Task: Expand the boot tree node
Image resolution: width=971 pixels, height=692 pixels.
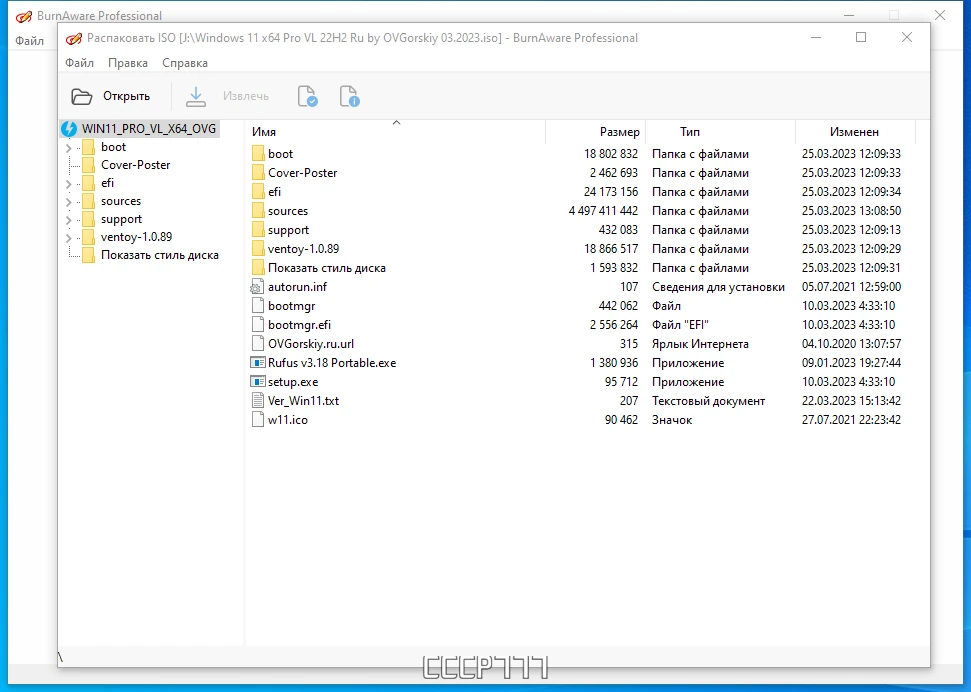Action: pos(68,147)
